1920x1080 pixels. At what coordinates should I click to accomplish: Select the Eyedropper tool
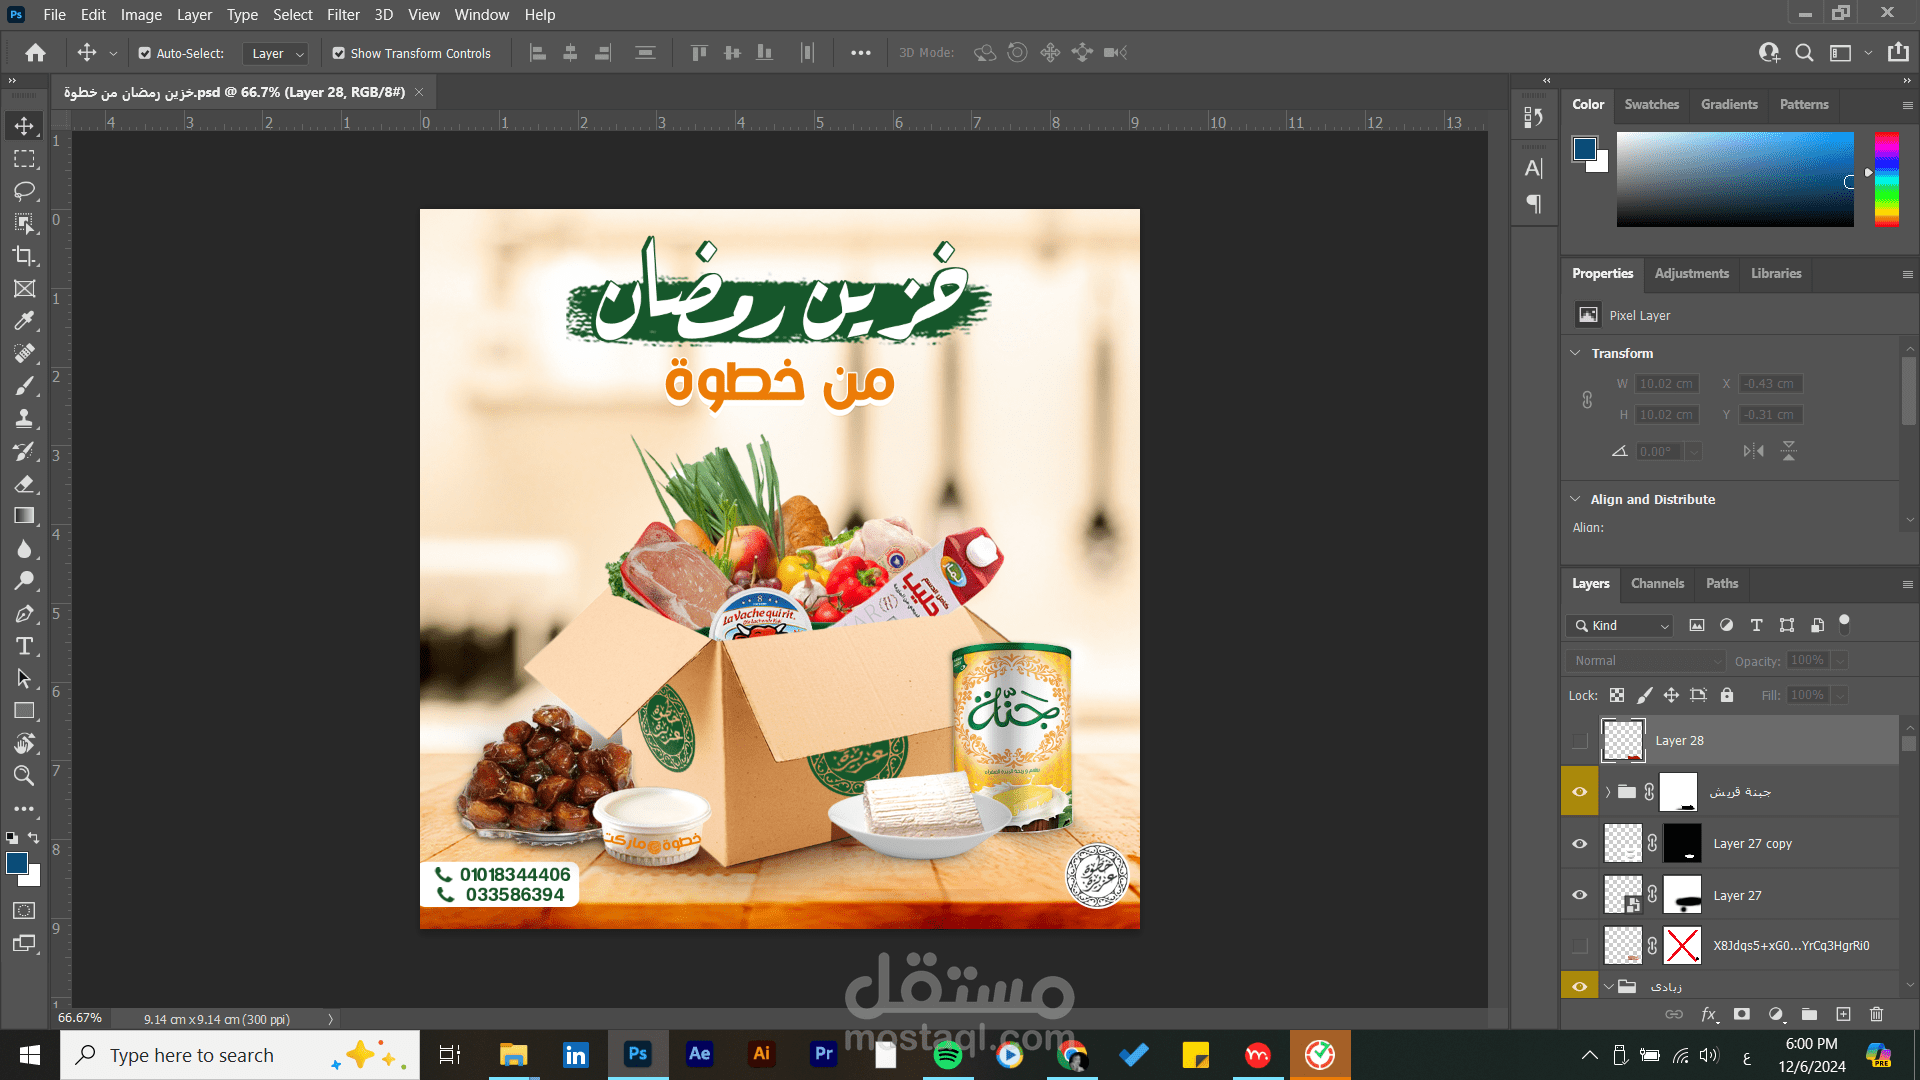(24, 321)
